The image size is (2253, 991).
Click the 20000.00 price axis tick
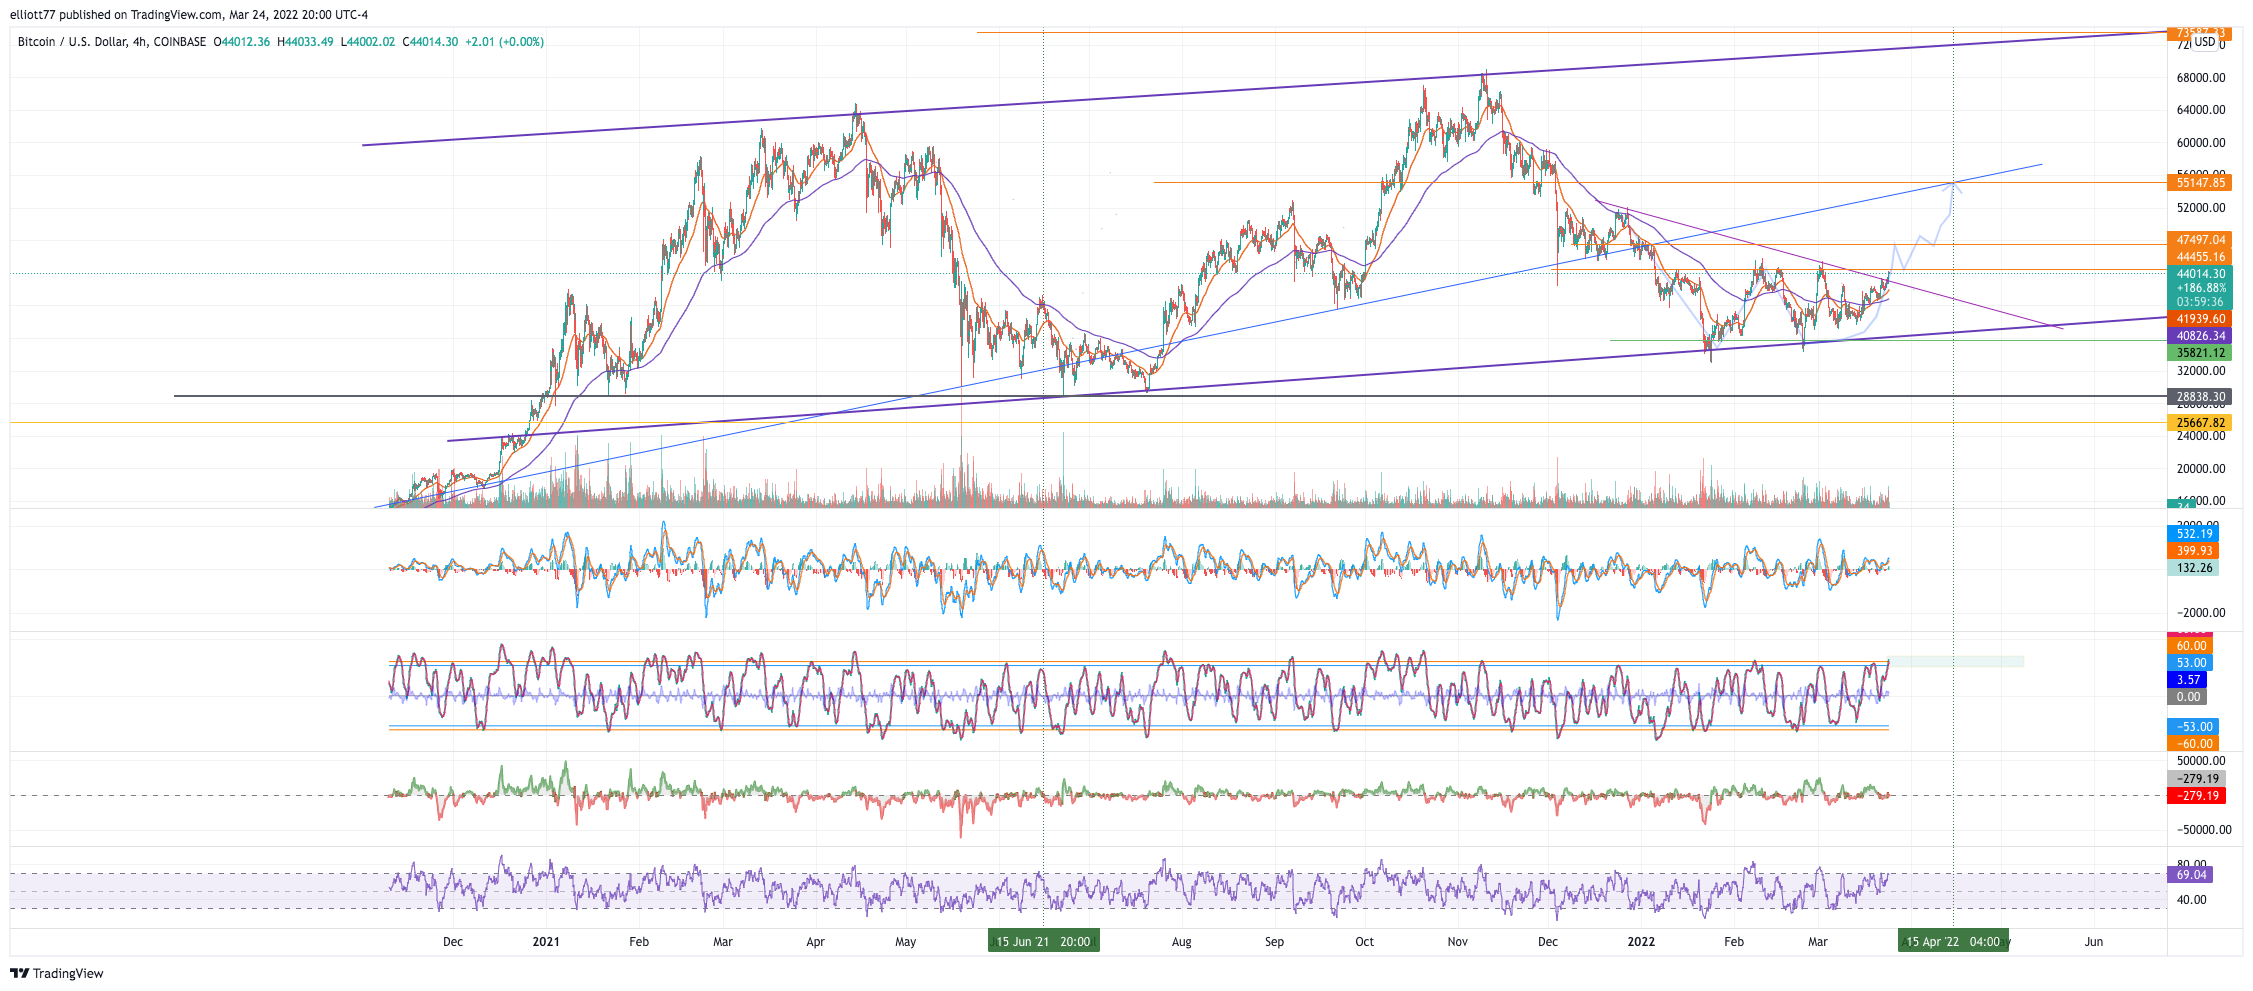[2201, 469]
